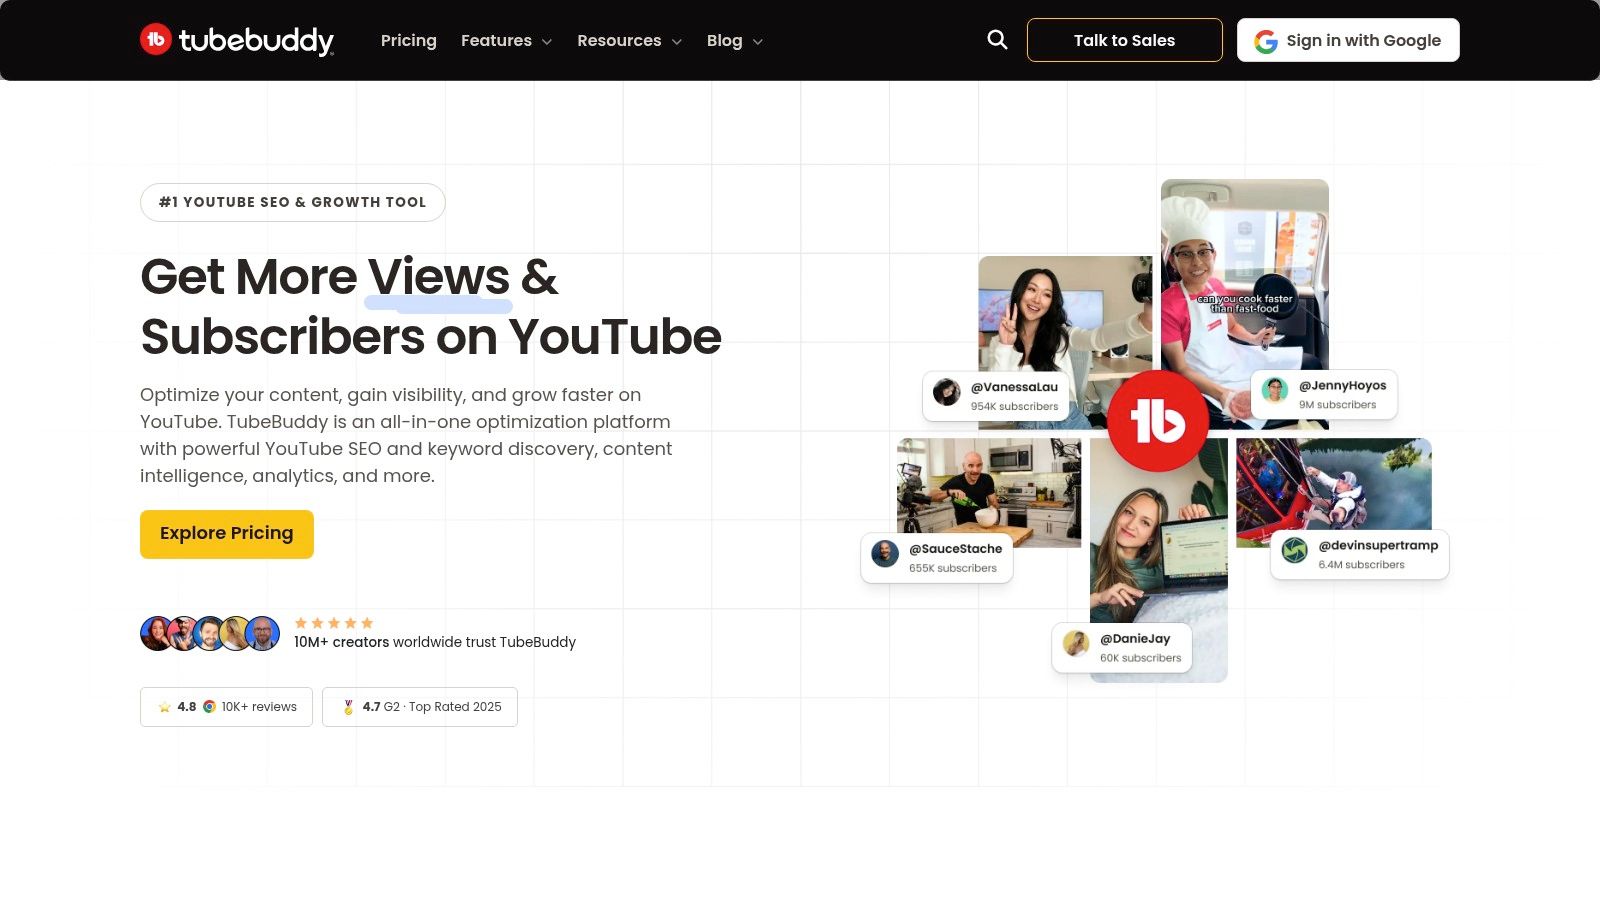1600x900 pixels.
Task: Click the @JennyHoyos channel name
Action: coord(1342,385)
